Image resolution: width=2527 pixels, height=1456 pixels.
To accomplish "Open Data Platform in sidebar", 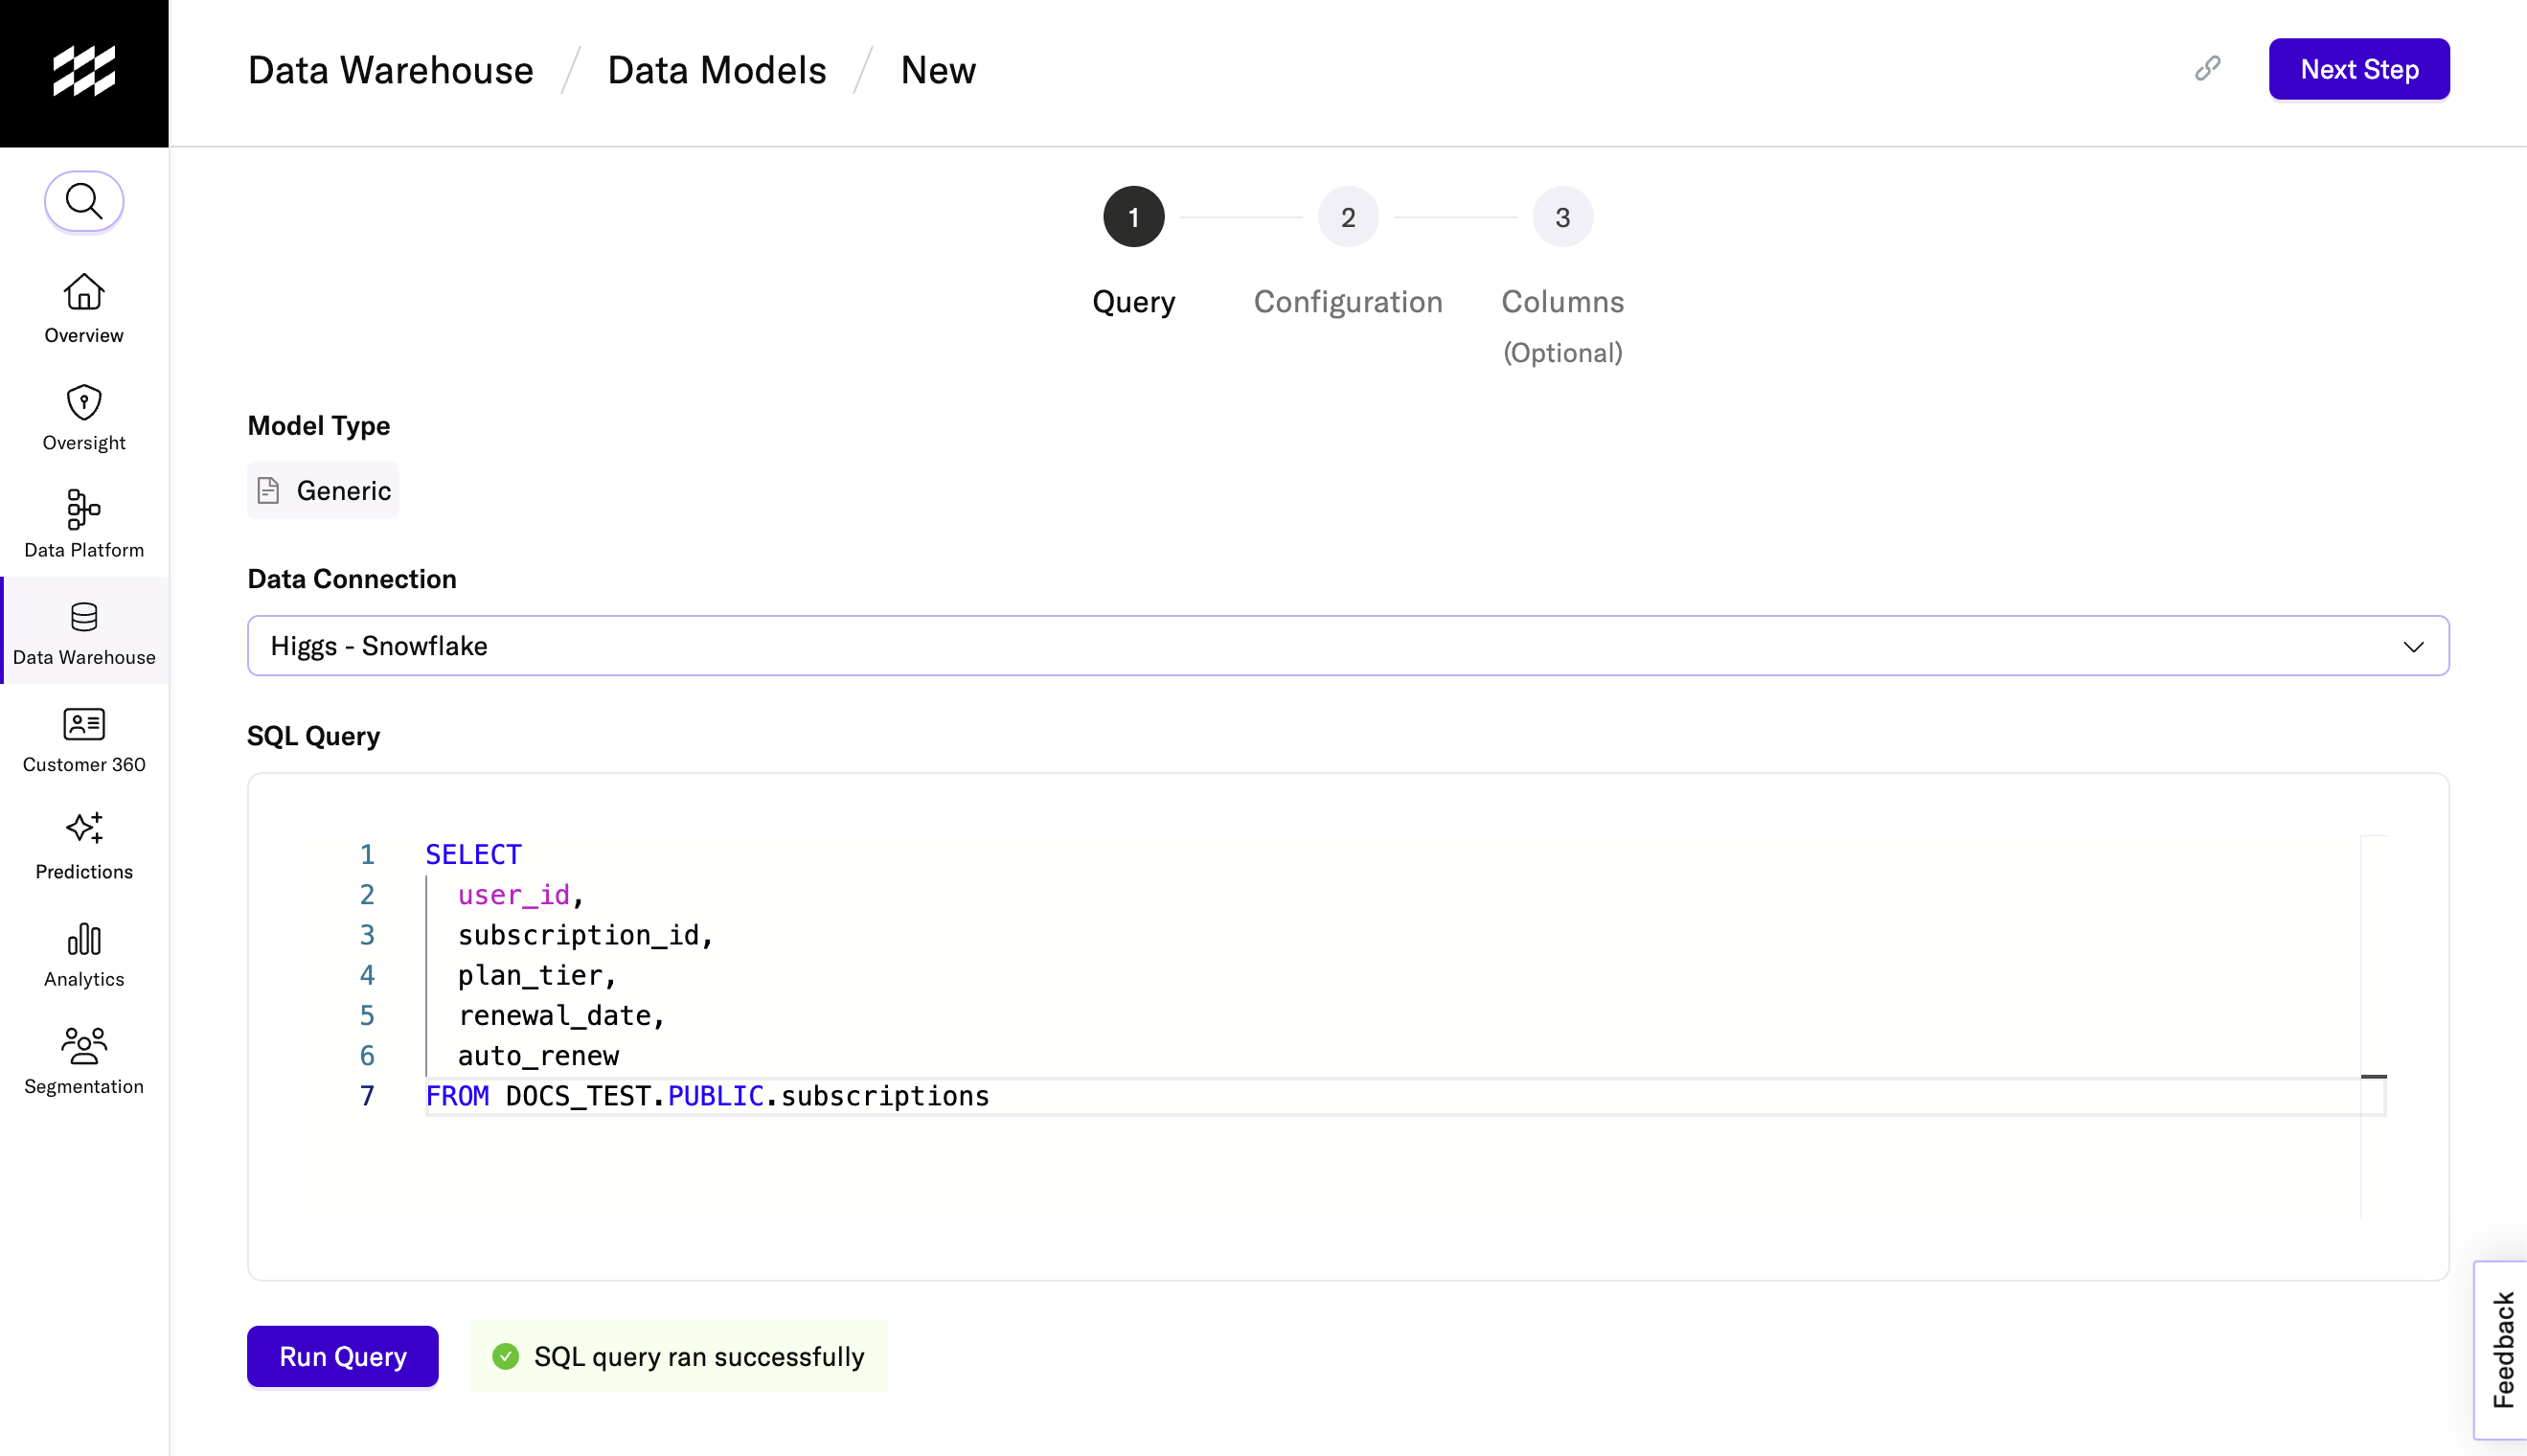I will tap(84, 509).
